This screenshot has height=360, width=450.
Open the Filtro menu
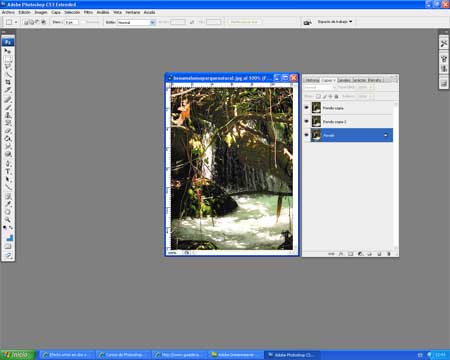(88, 12)
